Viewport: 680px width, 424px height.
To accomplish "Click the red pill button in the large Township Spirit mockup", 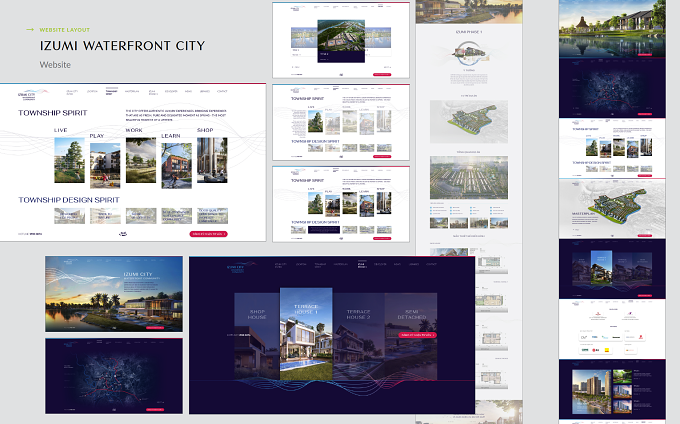I will tap(209, 234).
